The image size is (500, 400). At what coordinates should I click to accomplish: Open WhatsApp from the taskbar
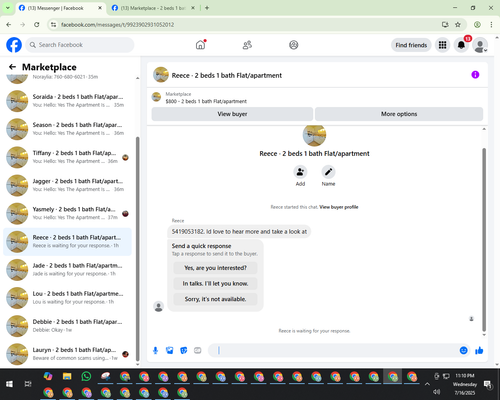pyautogui.click(x=86, y=377)
